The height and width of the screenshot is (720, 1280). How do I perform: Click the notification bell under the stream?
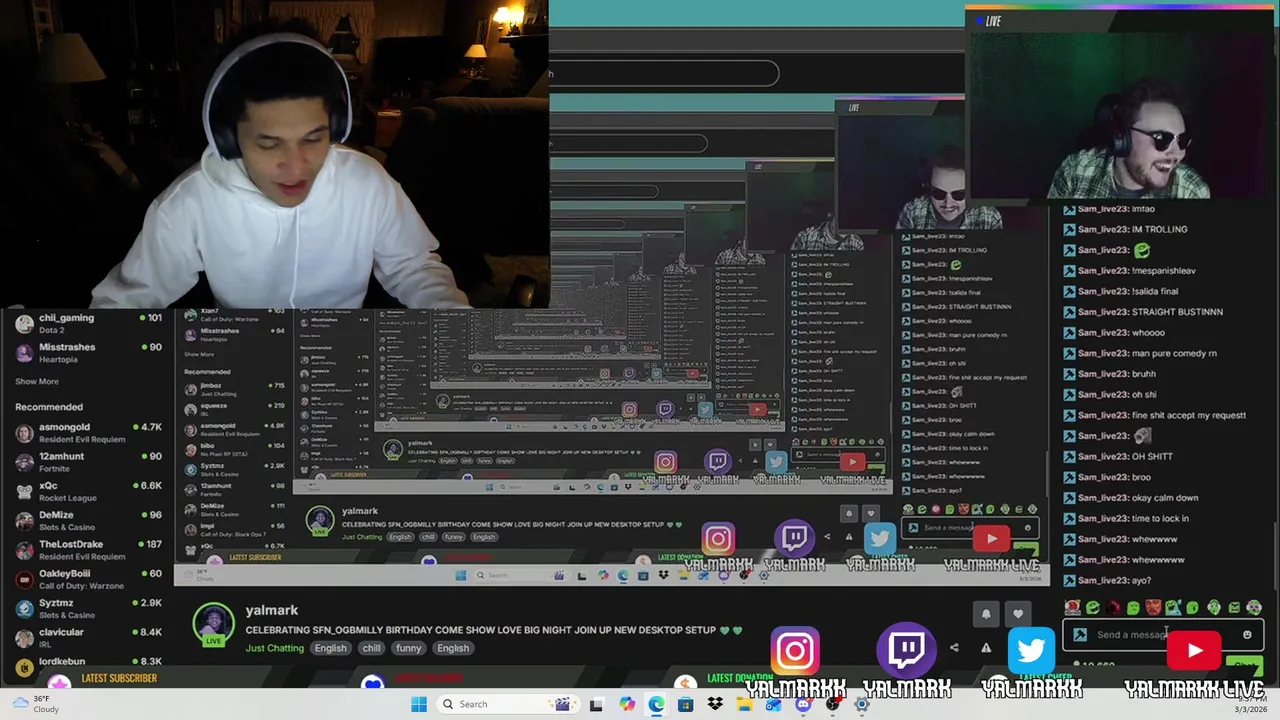point(985,614)
